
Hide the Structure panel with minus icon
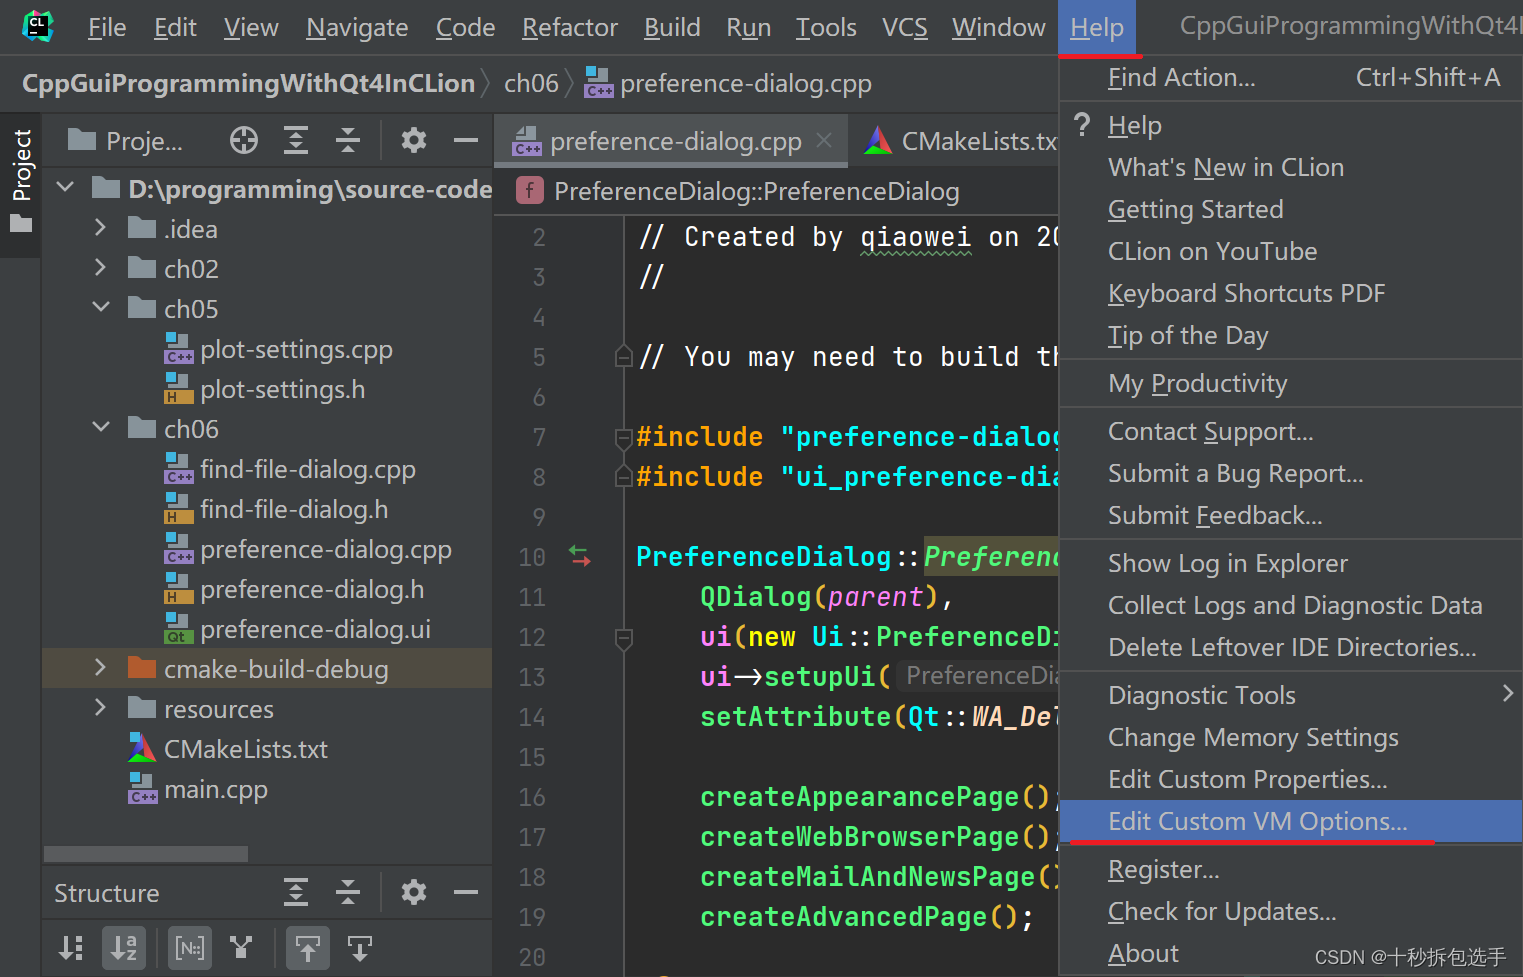466,892
